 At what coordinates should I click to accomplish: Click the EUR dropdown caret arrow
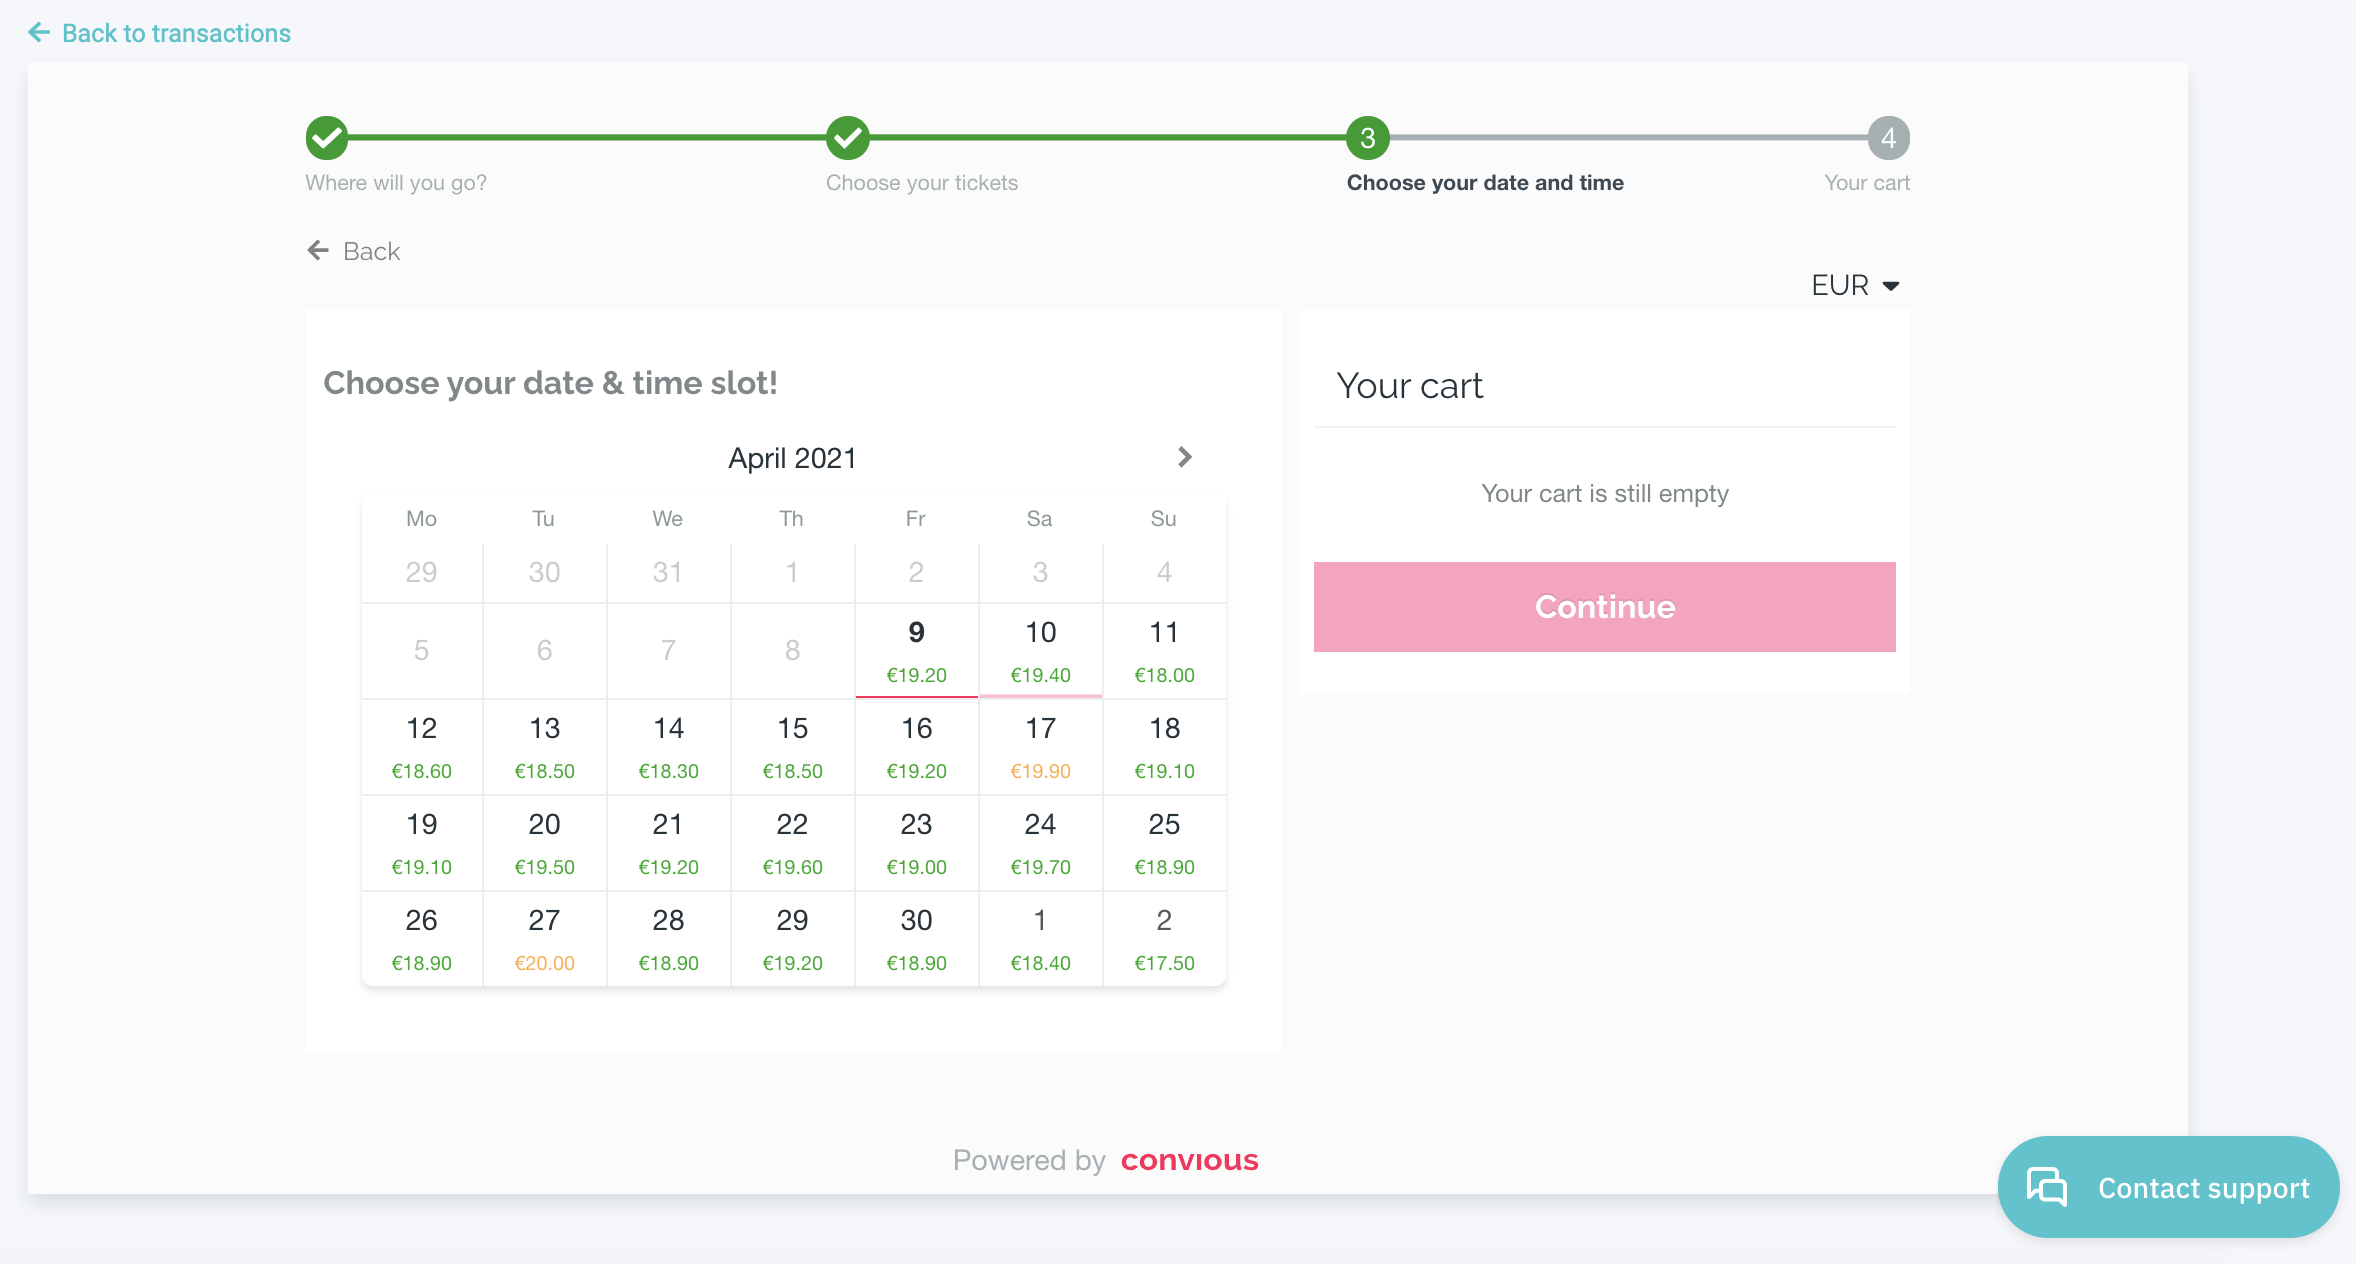pos(1891,286)
